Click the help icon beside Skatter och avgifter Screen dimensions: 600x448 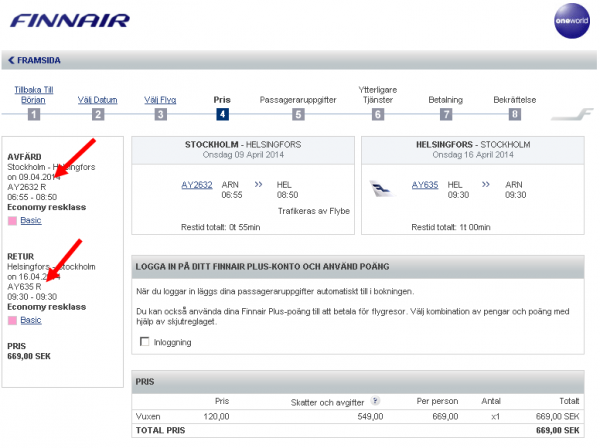[376, 399]
